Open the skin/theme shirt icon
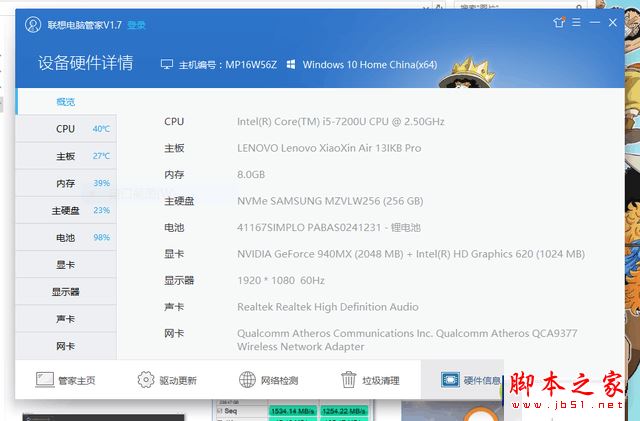The height and width of the screenshot is (421, 640). pos(559,22)
